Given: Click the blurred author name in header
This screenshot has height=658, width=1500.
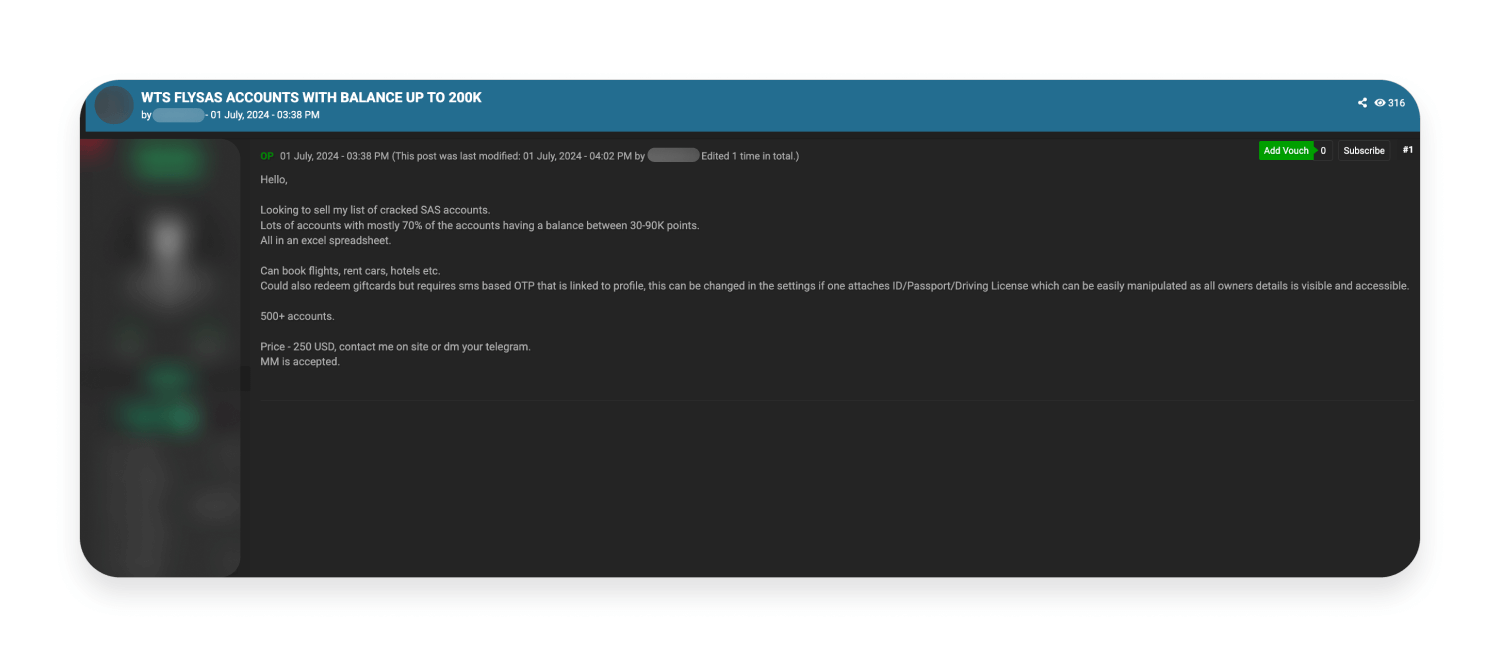Looking at the screenshot, I should click(x=179, y=115).
